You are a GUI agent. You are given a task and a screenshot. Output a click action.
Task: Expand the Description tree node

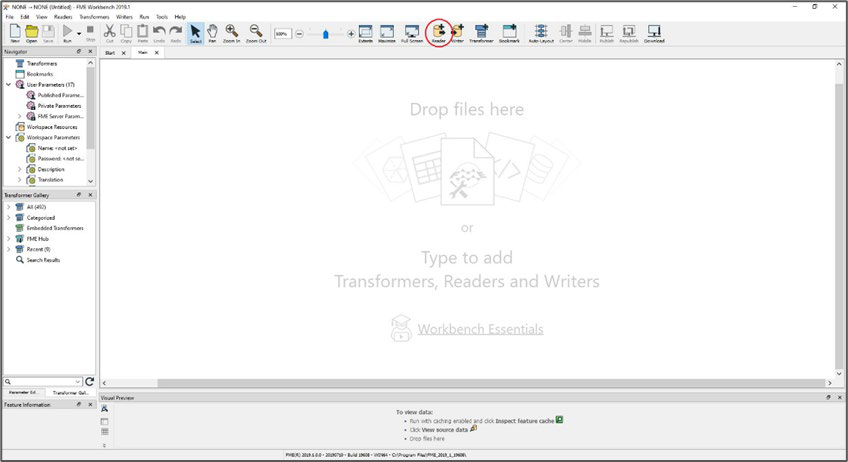(19, 169)
